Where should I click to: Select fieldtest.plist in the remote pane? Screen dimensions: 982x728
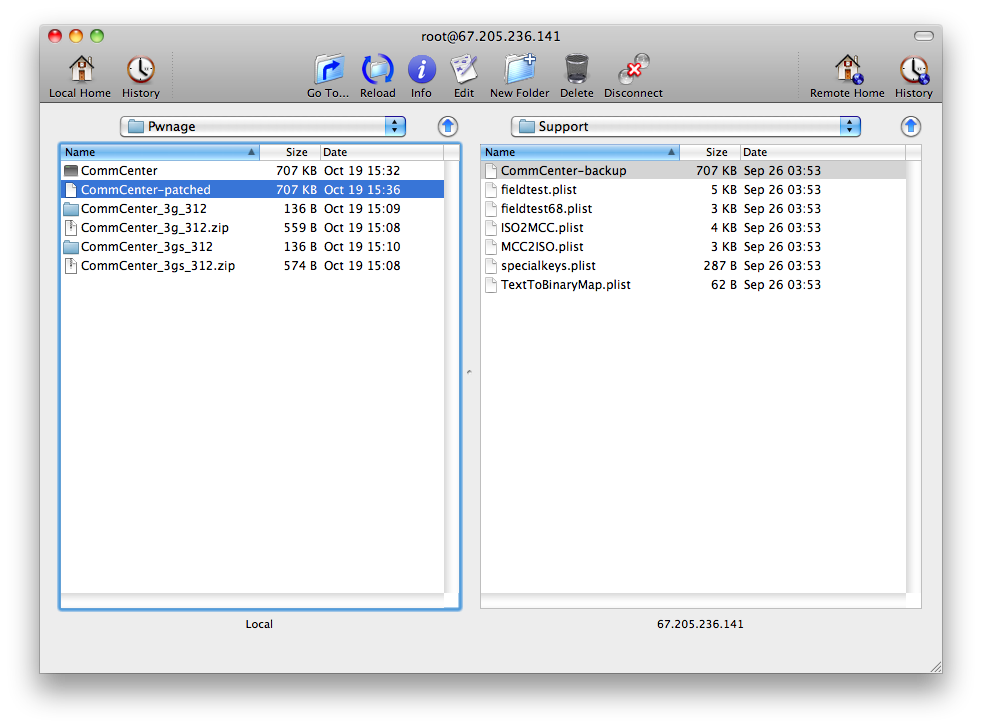[538, 190]
